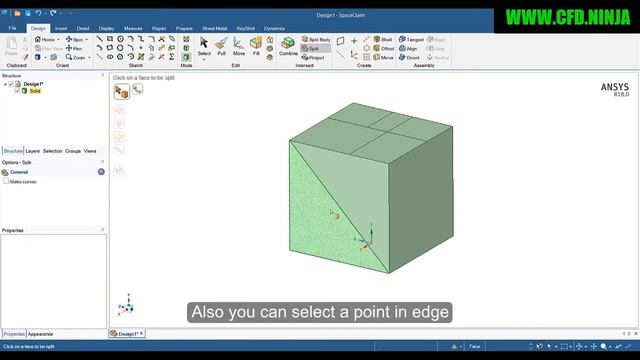Collapse the Design1 tree node
The width and height of the screenshot is (640, 360).
5,84
